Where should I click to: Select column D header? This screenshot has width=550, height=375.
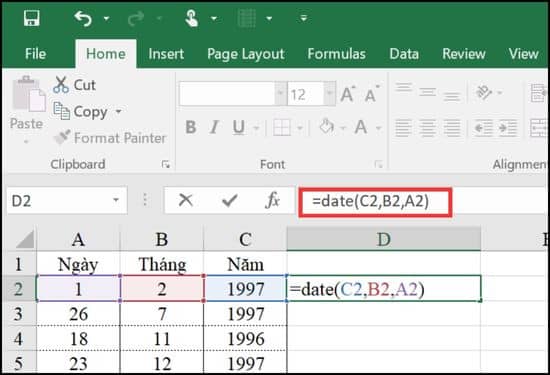[x=384, y=239]
